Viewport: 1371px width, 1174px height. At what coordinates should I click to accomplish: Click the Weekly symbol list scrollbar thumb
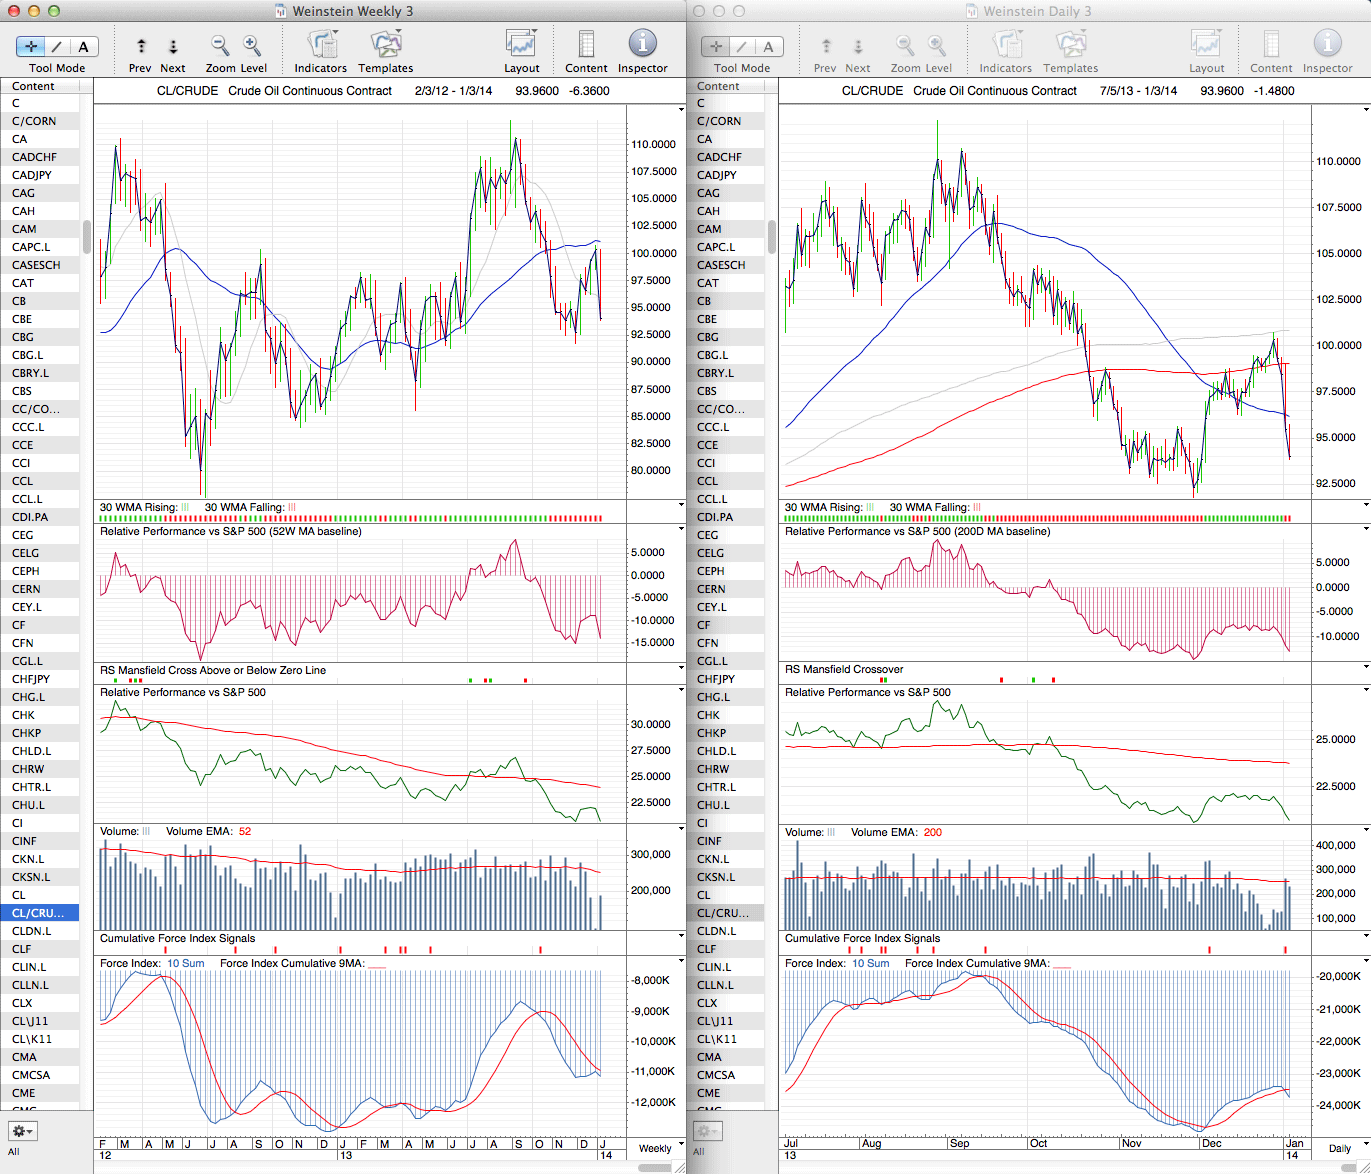coord(88,237)
